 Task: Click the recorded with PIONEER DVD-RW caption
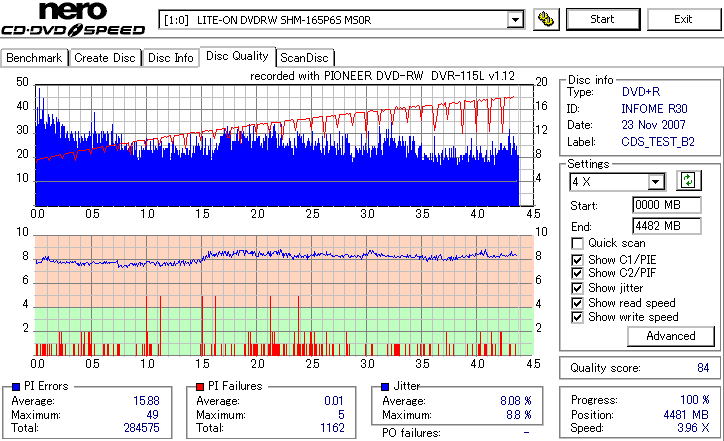(382, 76)
